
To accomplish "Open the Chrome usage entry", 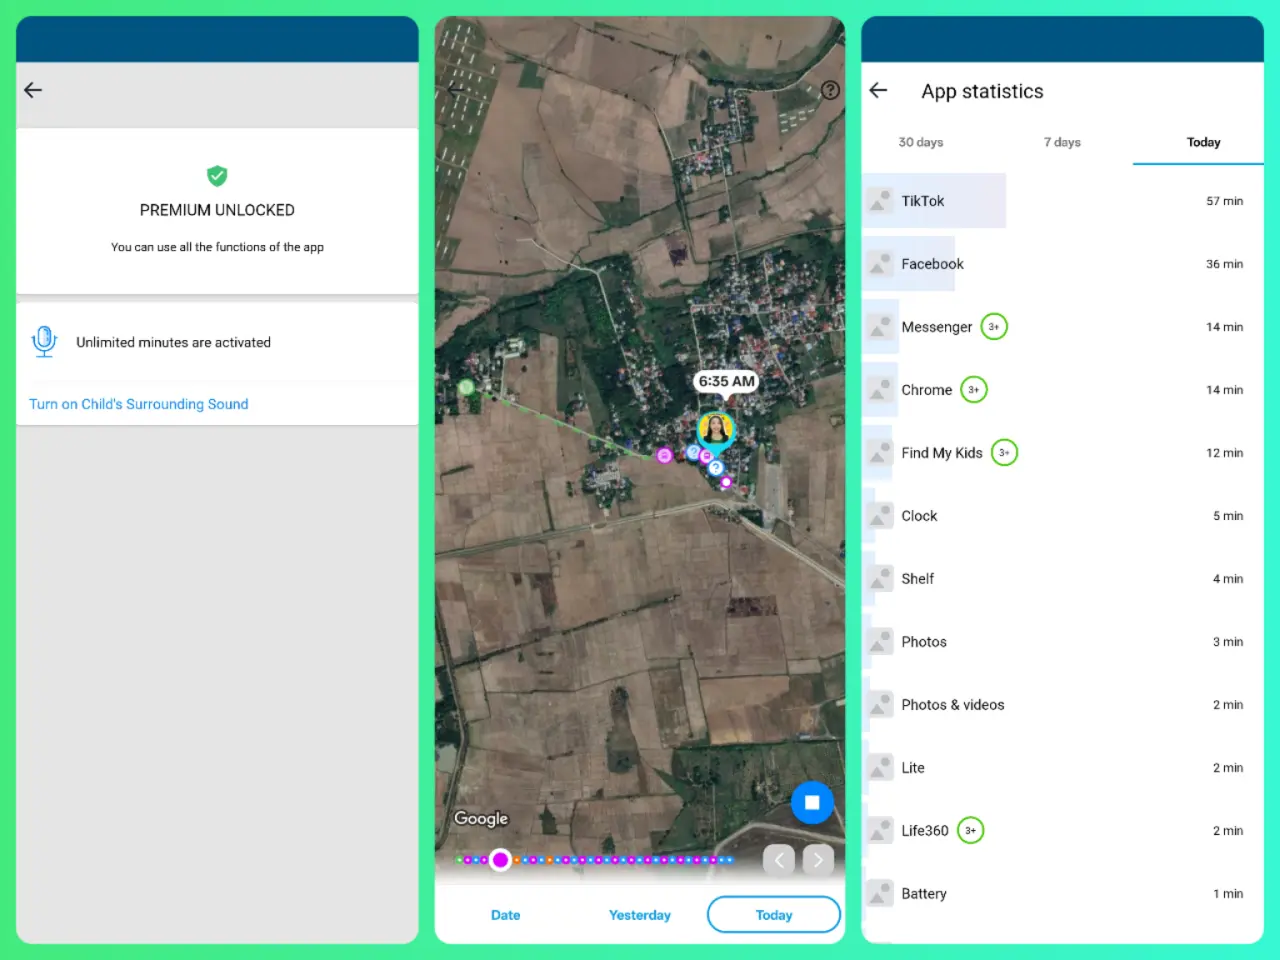I will (1062, 390).
